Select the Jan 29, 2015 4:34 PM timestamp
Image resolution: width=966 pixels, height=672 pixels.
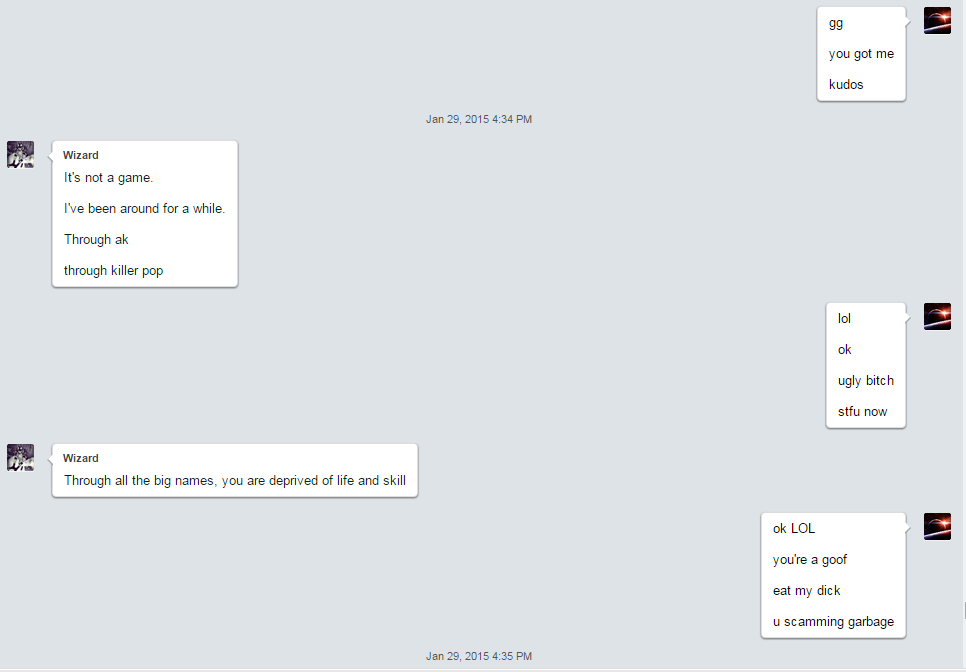pos(479,119)
